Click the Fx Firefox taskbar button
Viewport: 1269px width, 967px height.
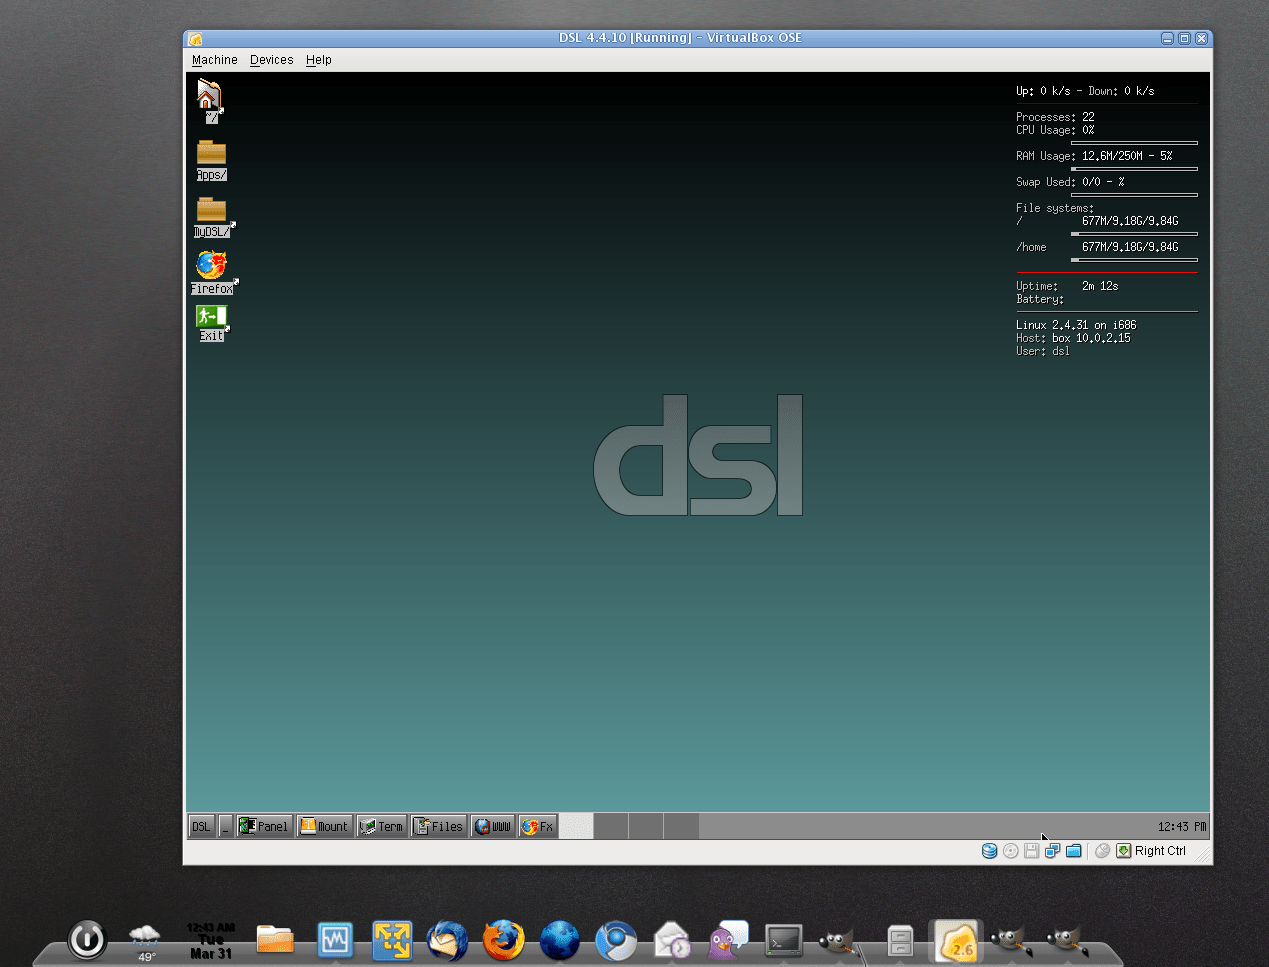tap(537, 826)
